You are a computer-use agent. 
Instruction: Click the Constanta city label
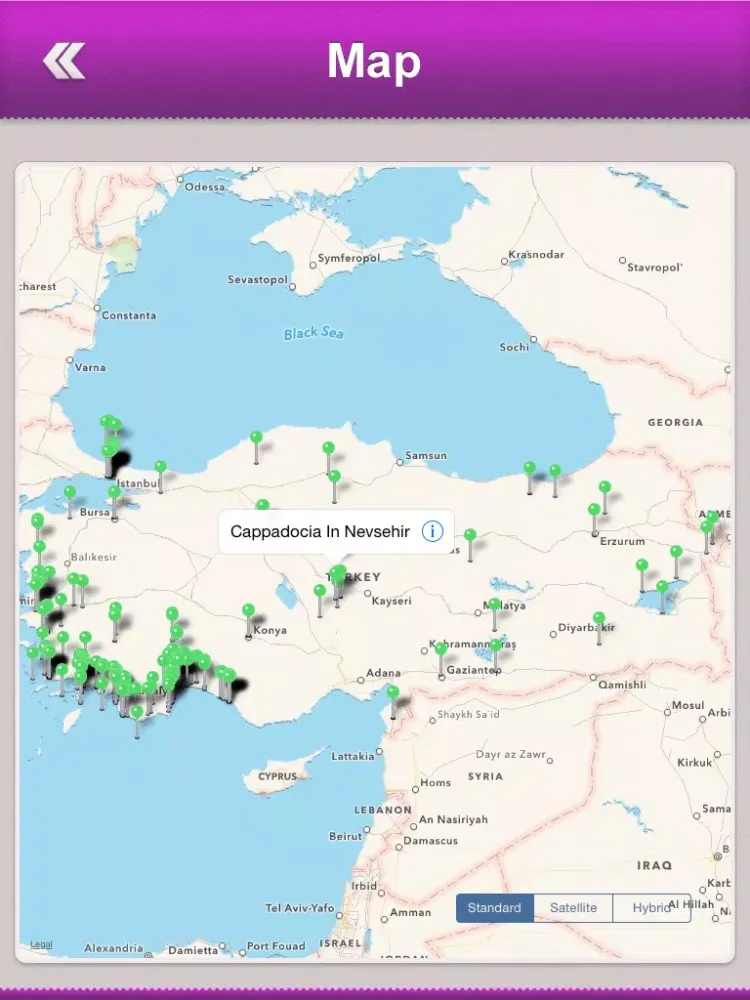pyautogui.click(x=129, y=315)
